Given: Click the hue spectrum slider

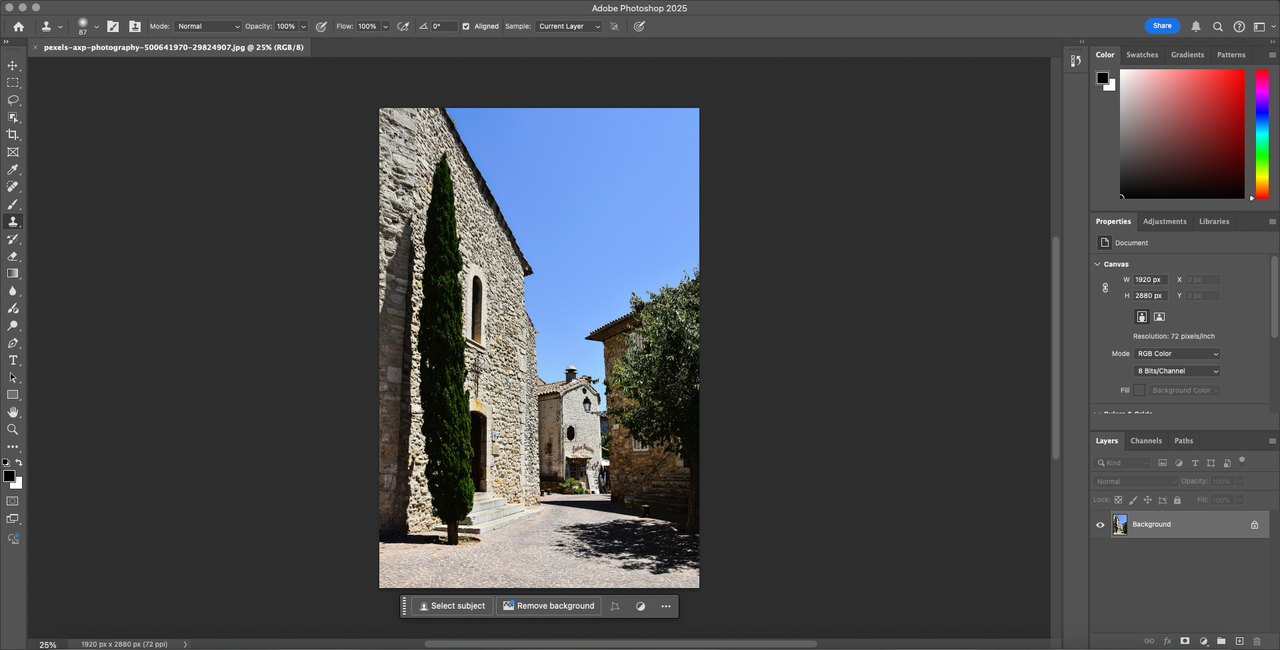Looking at the screenshot, I should coord(1262,134).
